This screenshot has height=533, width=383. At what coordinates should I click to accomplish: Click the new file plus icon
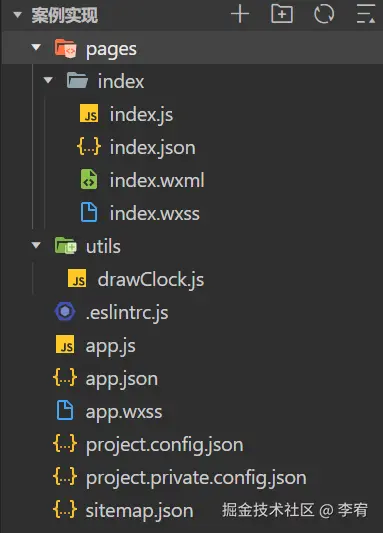tap(240, 14)
